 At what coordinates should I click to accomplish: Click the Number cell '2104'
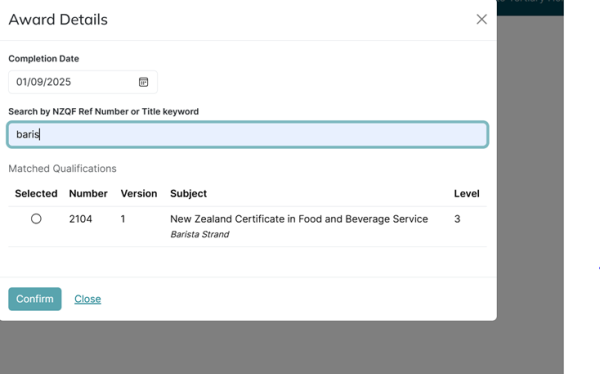(x=80, y=219)
